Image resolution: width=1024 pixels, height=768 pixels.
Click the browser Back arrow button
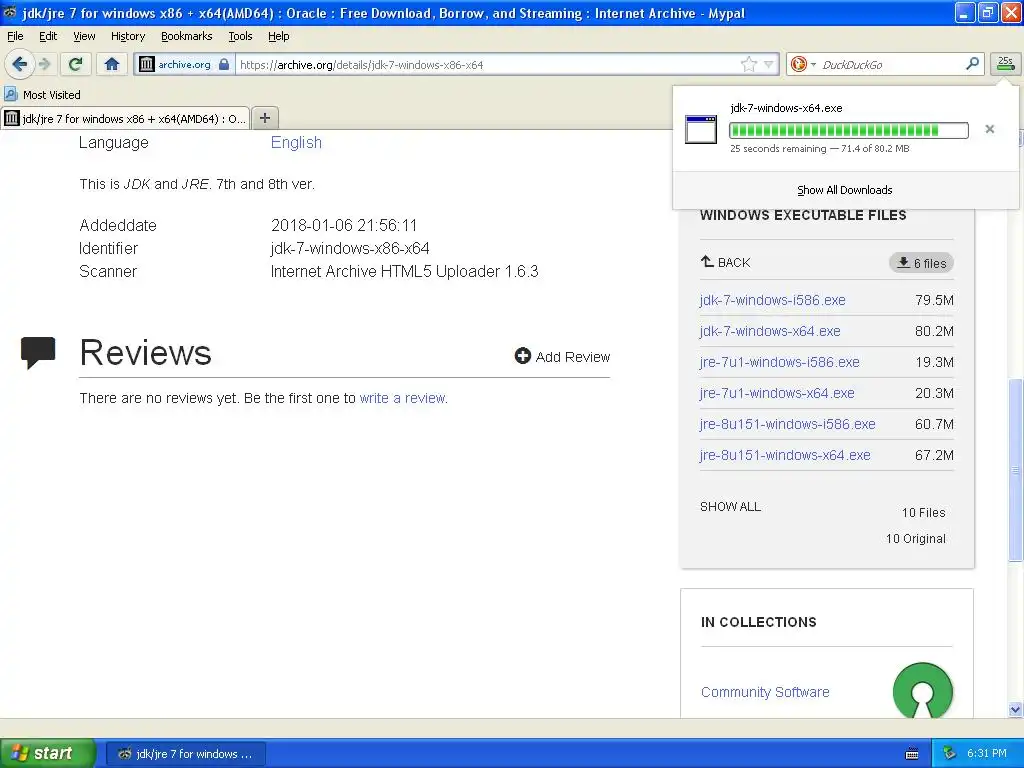coord(19,64)
